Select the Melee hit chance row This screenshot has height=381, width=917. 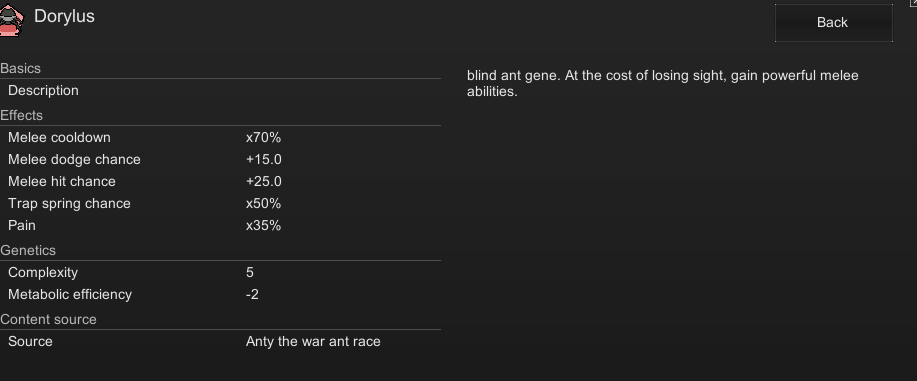(220, 181)
